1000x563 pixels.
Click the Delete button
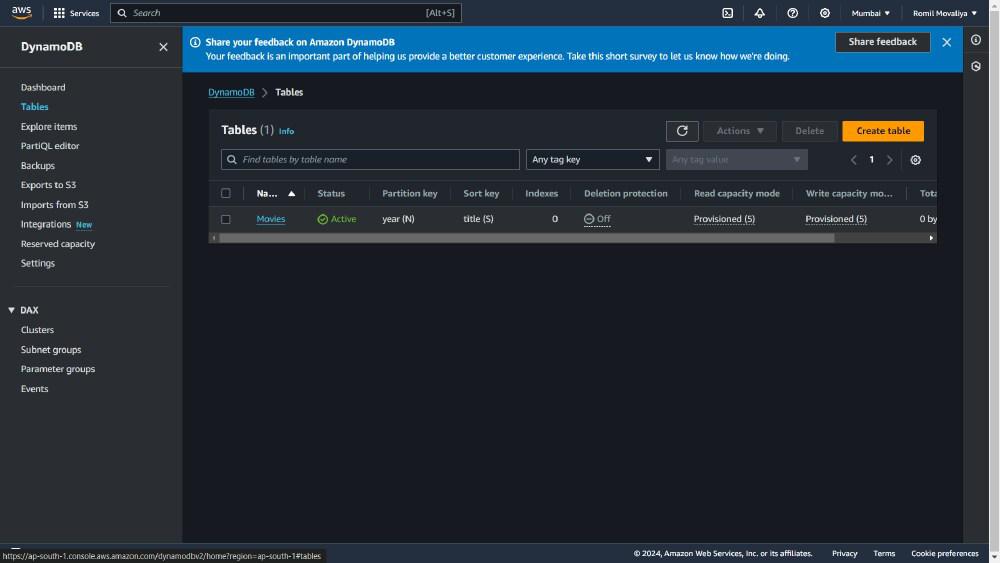pyautogui.click(x=809, y=131)
